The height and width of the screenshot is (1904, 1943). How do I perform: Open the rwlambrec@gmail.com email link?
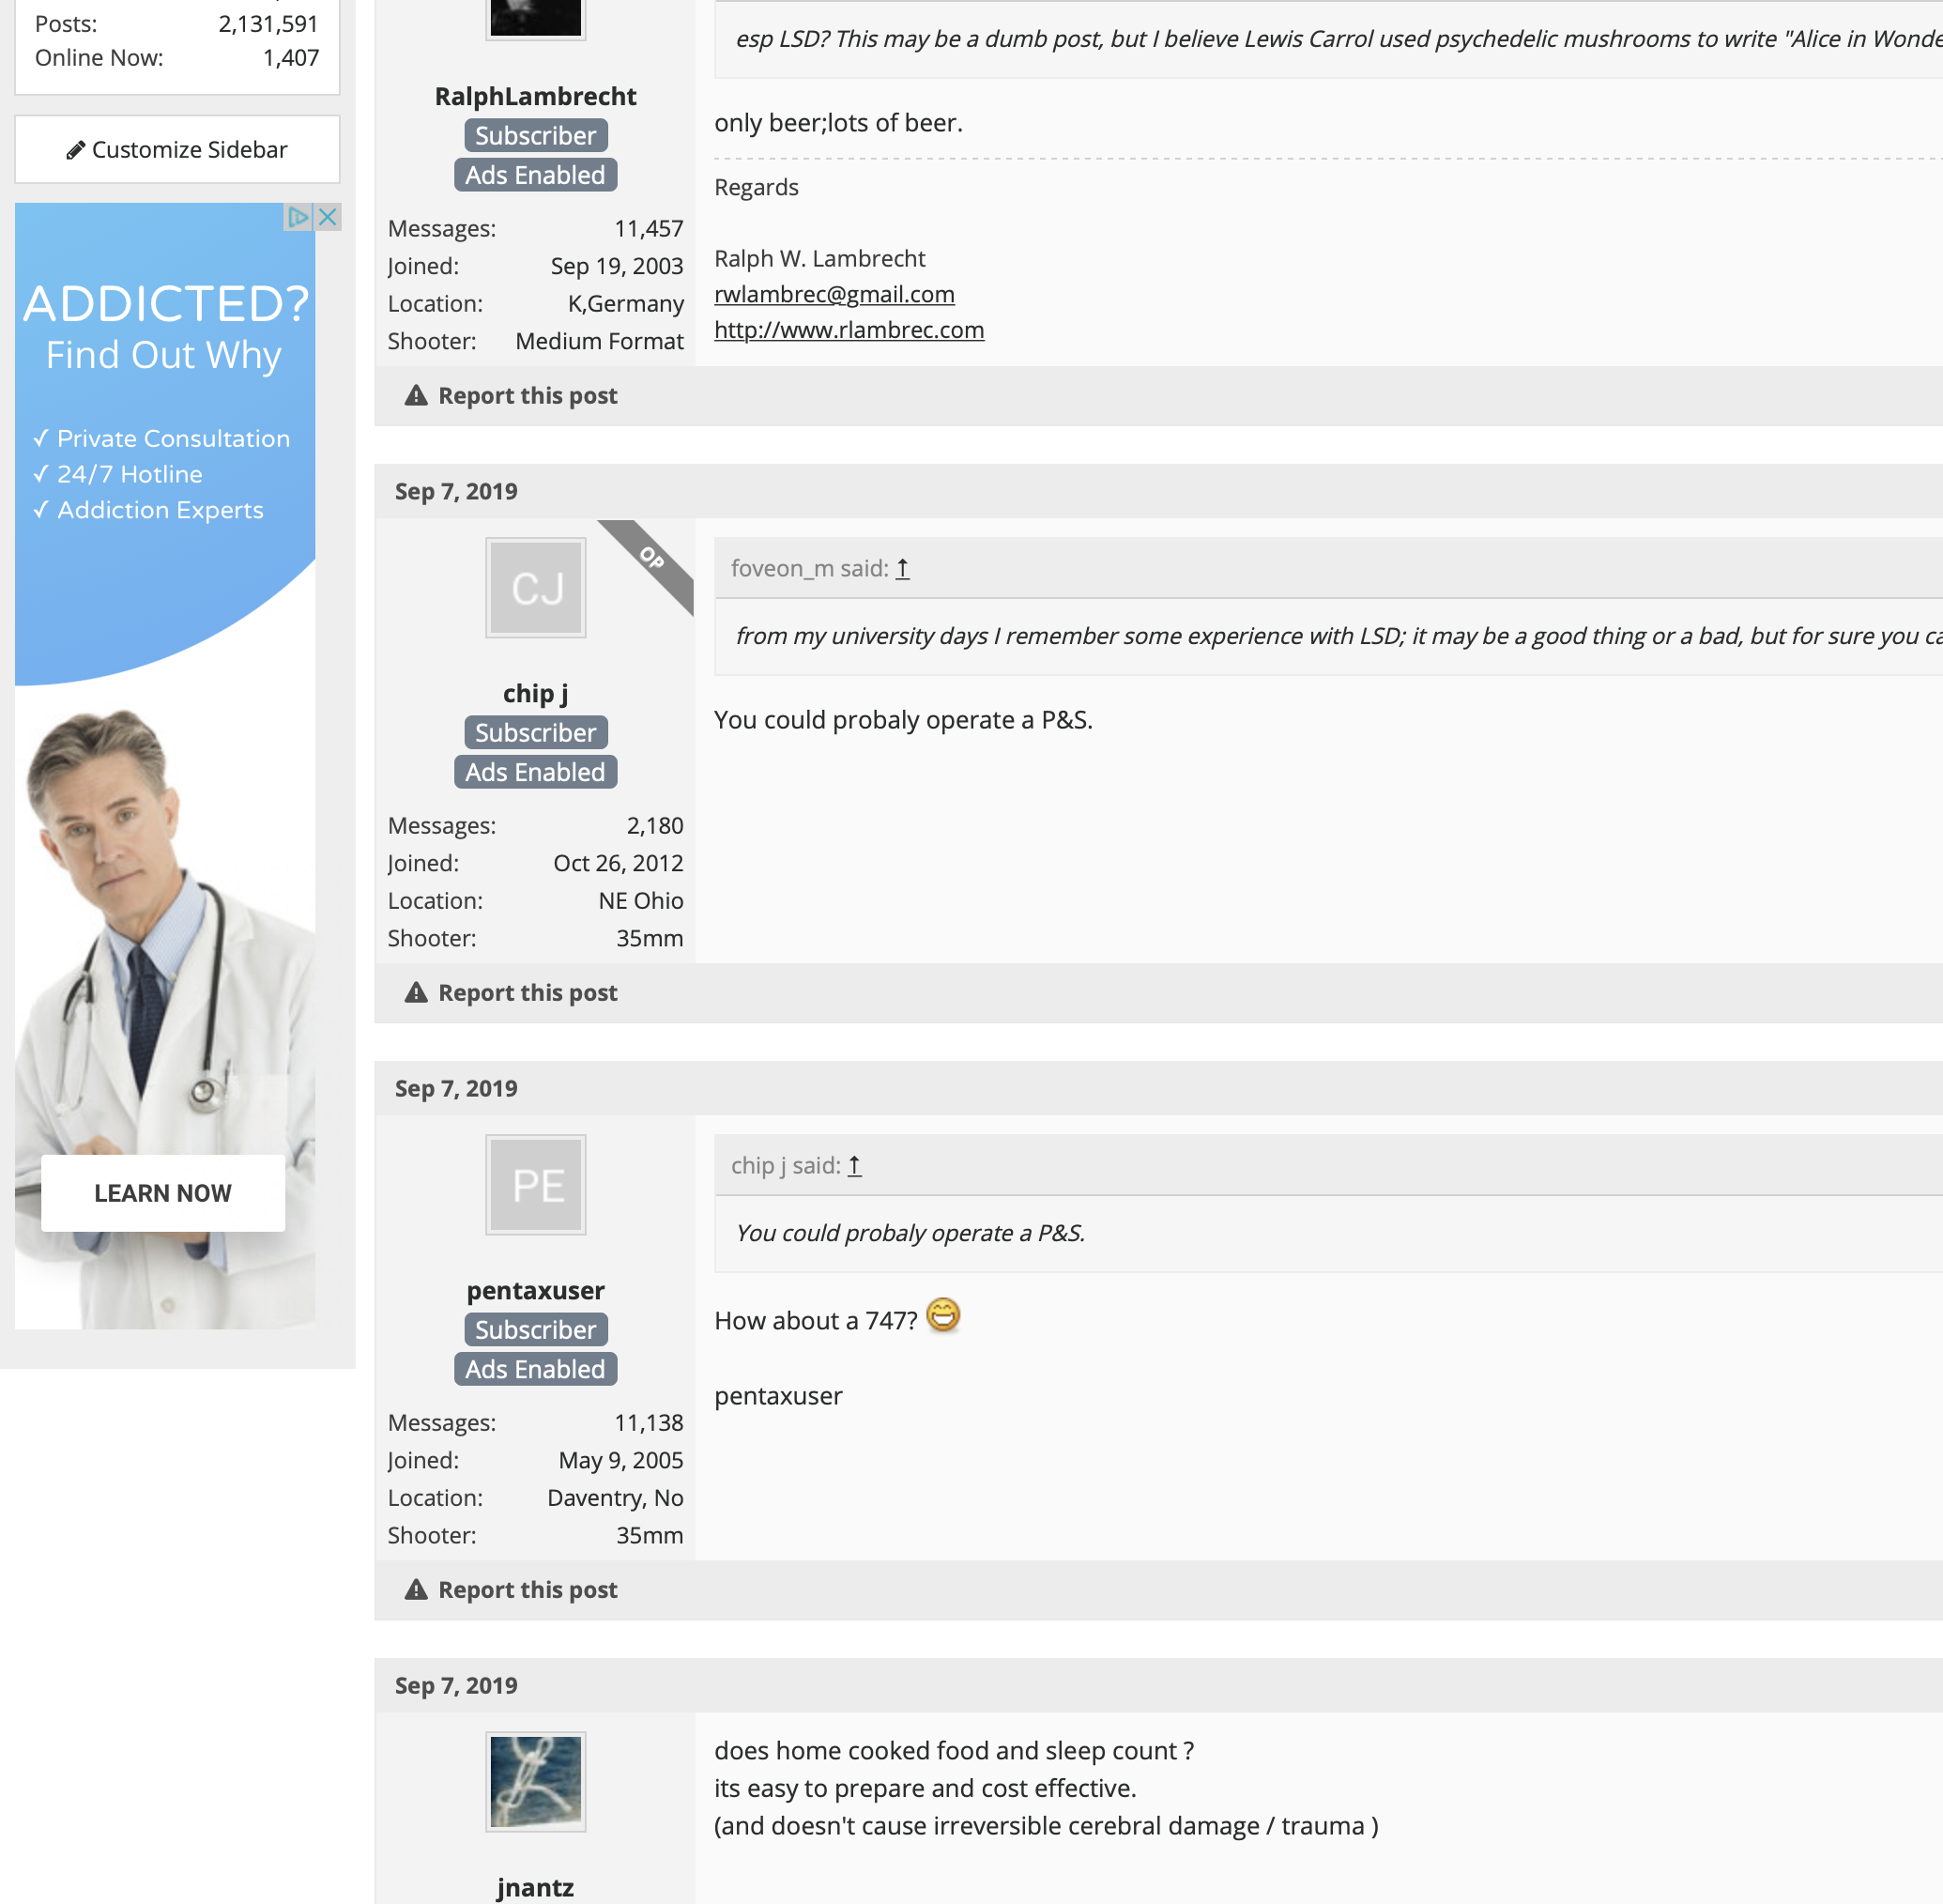[834, 294]
